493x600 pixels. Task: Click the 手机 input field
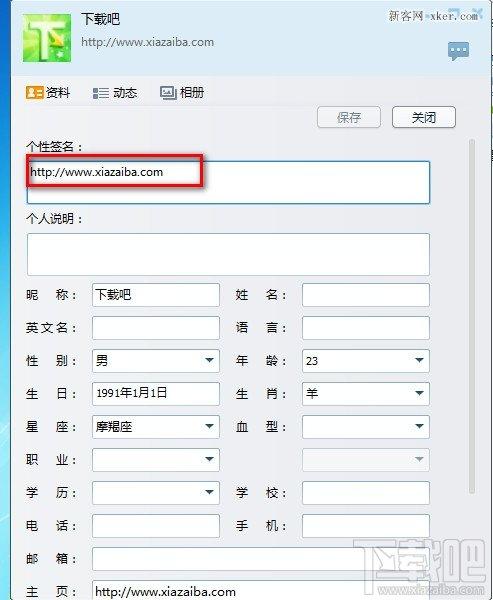pos(366,526)
